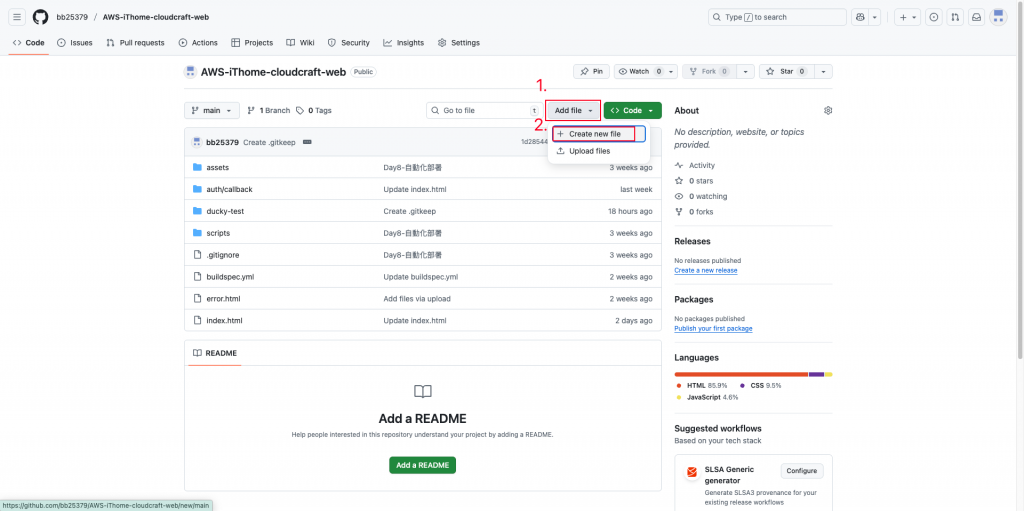Click the green Add a README button

pyautogui.click(x=423, y=465)
